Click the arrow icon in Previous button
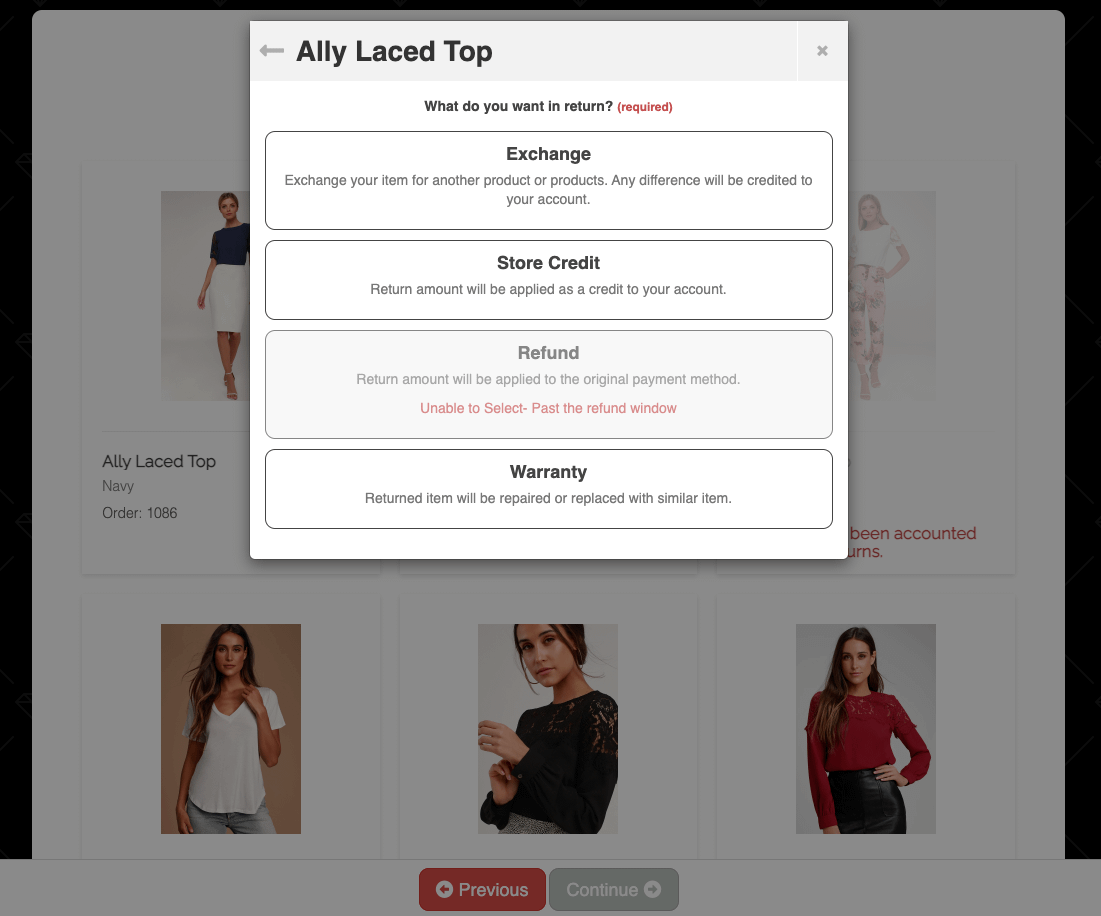This screenshot has width=1101, height=916. pos(444,889)
